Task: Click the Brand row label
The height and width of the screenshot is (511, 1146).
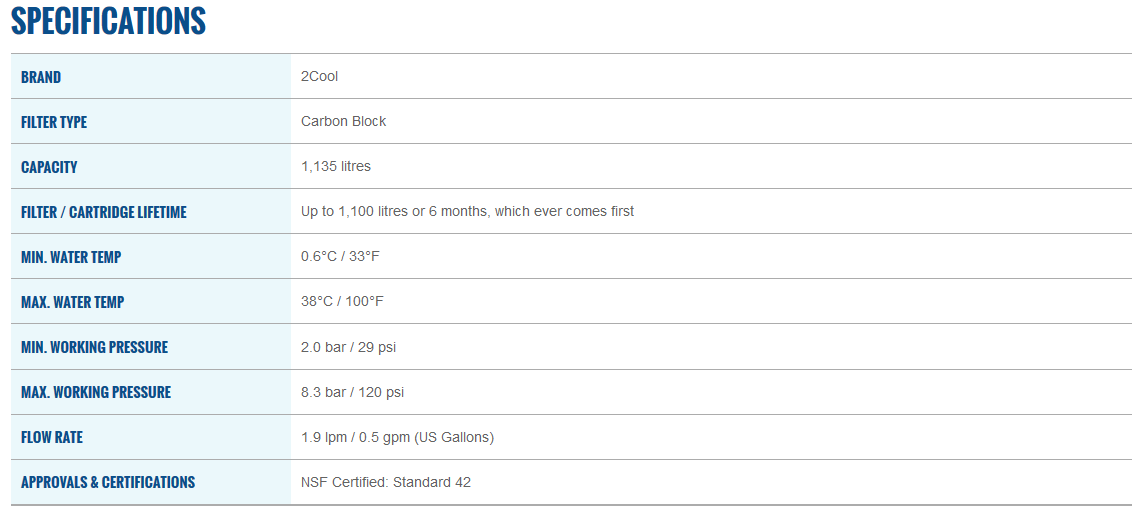Action: tap(41, 77)
